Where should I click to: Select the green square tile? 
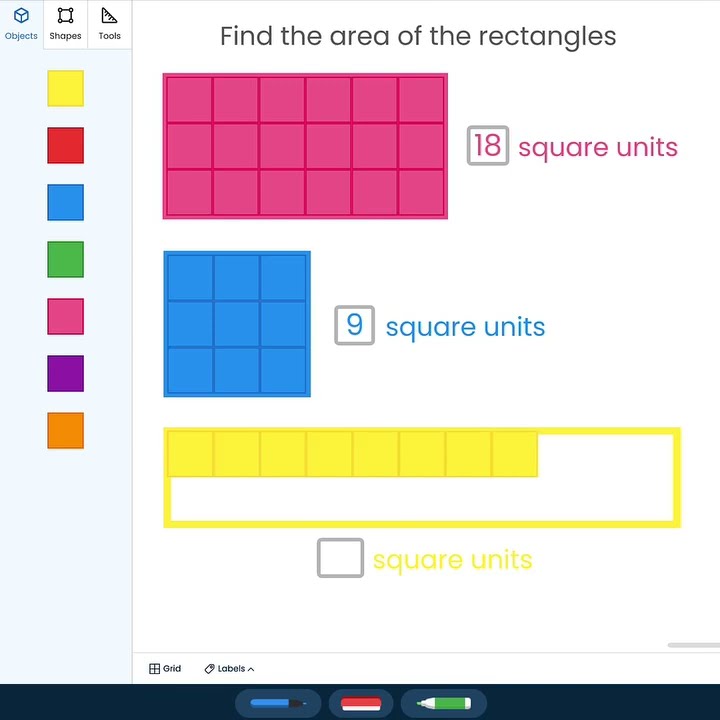(66, 259)
